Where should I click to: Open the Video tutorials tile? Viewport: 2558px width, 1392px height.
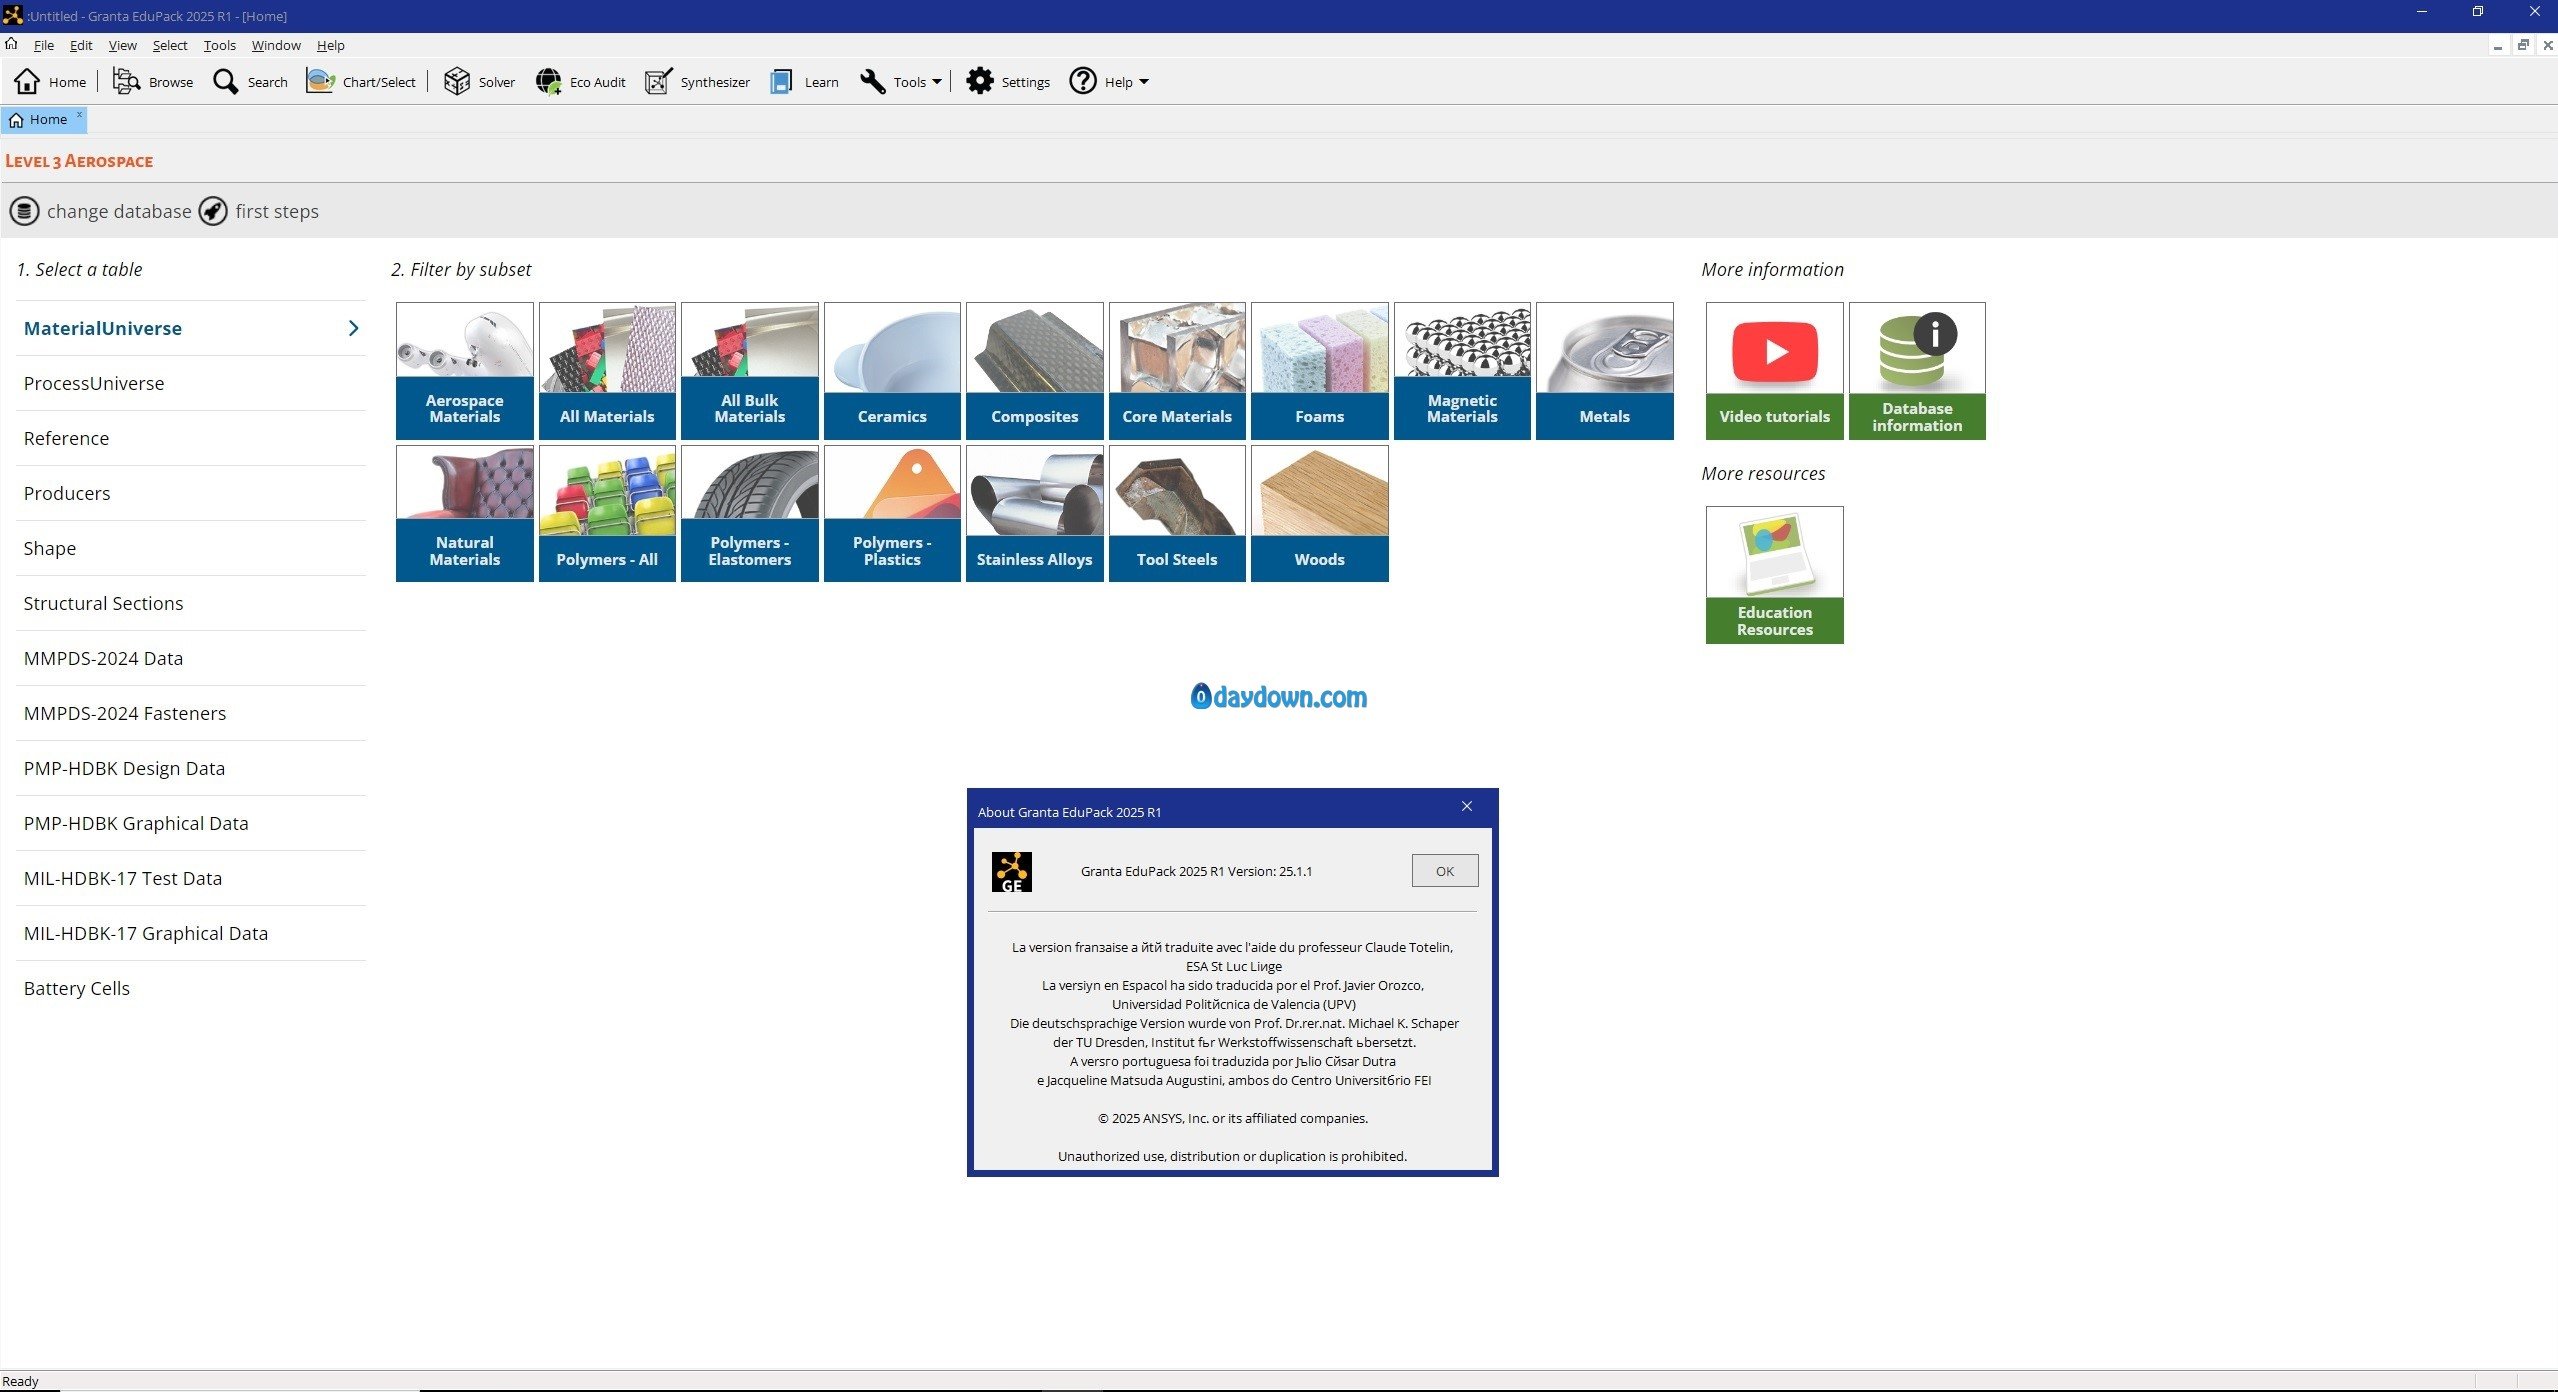pyautogui.click(x=1775, y=371)
